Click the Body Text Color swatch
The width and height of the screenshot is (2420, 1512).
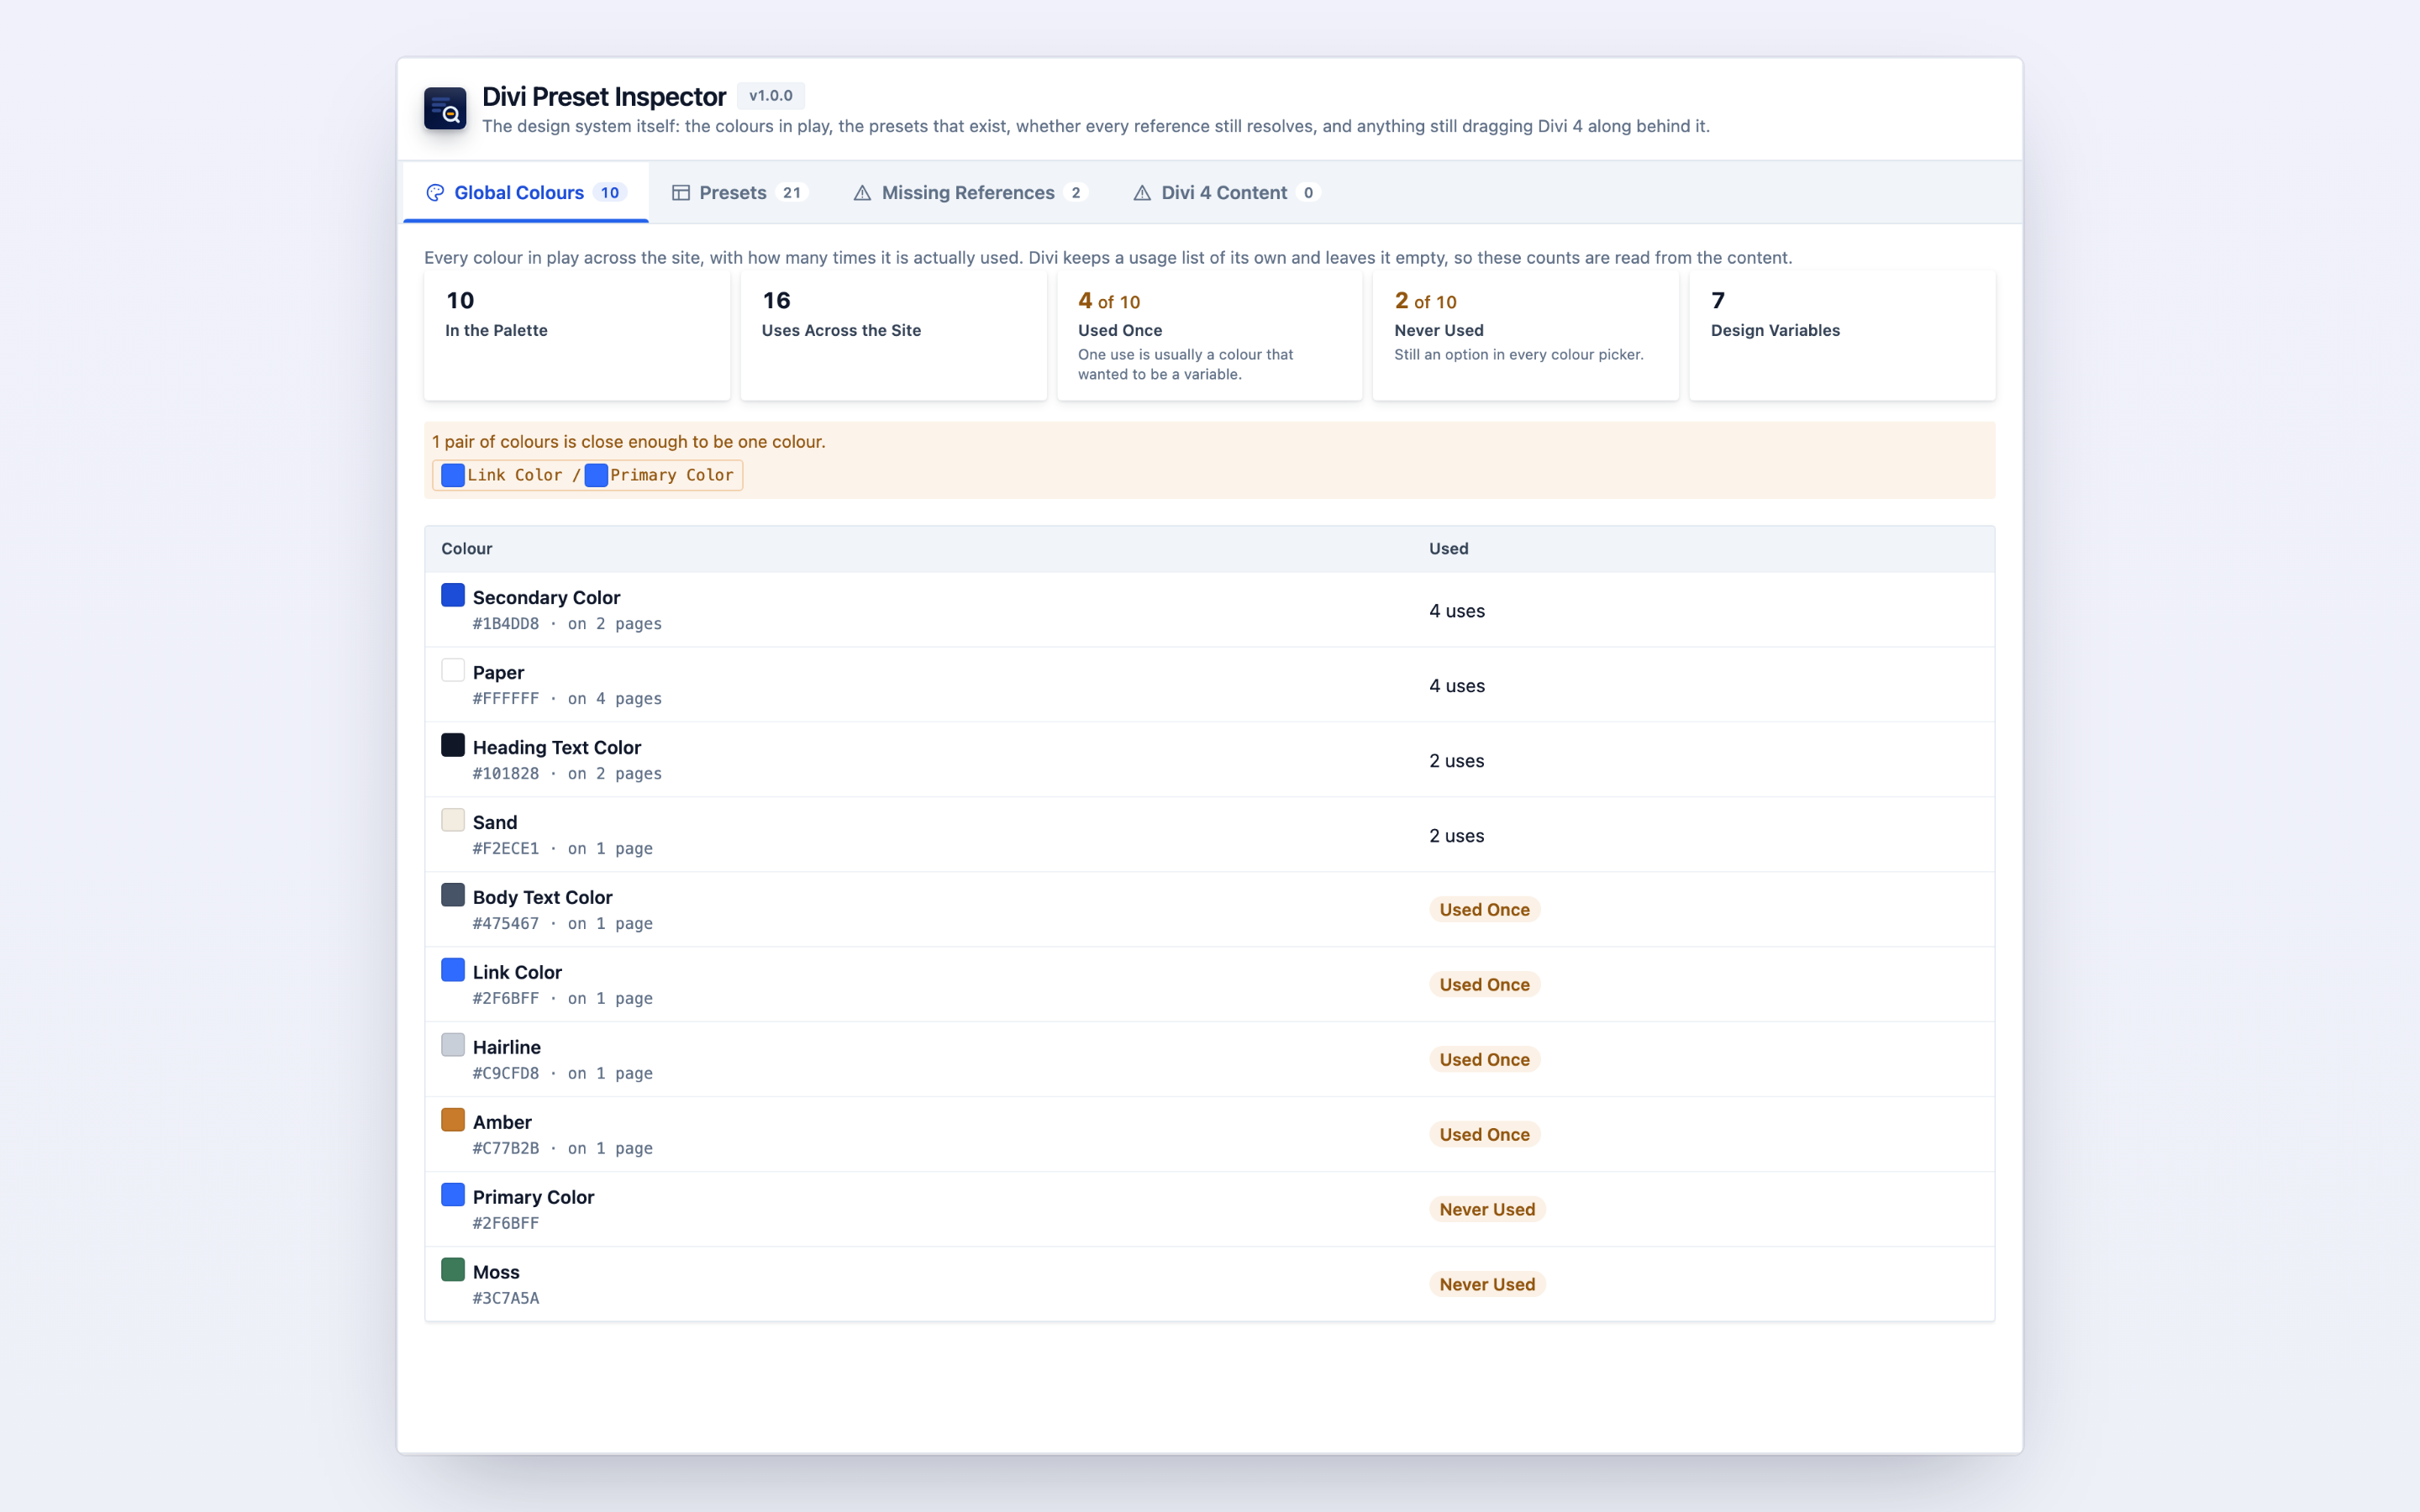coord(453,895)
